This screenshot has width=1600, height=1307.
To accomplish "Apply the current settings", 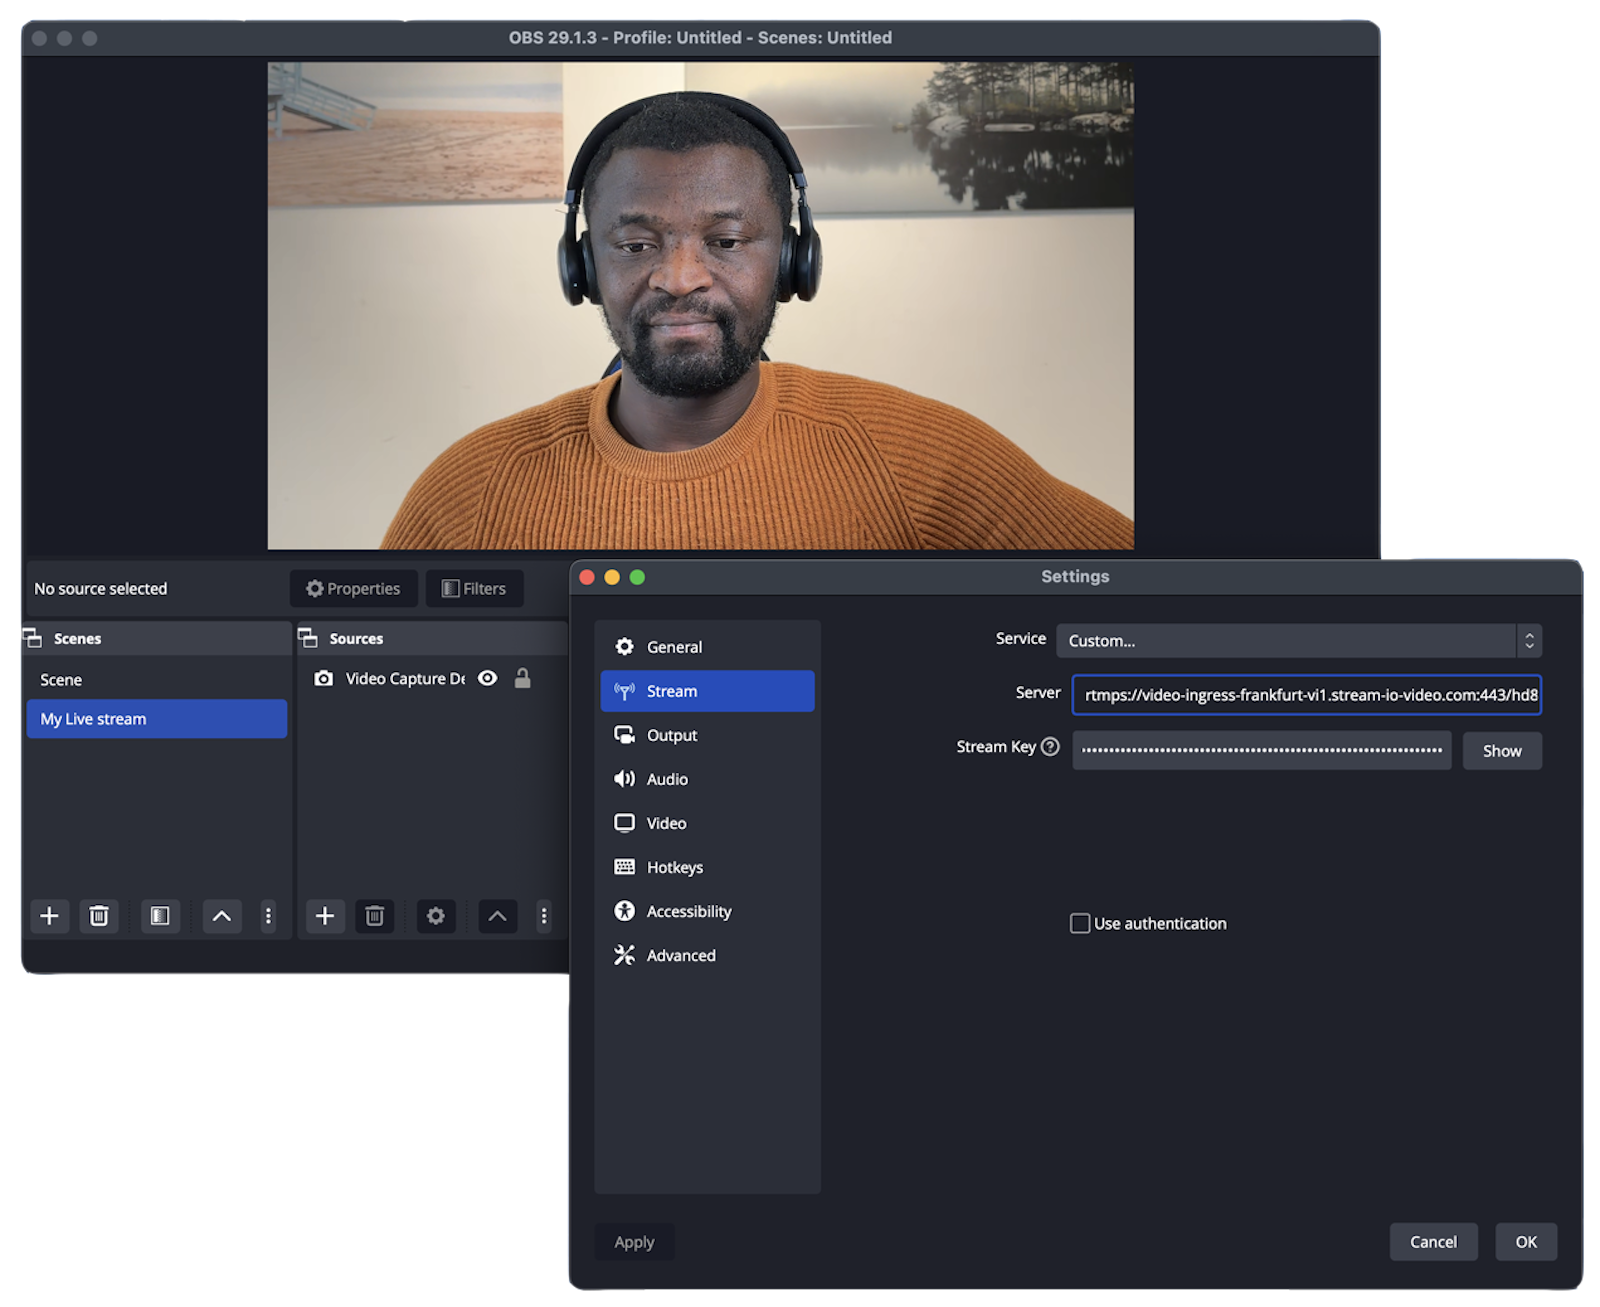I will tap(634, 1242).
